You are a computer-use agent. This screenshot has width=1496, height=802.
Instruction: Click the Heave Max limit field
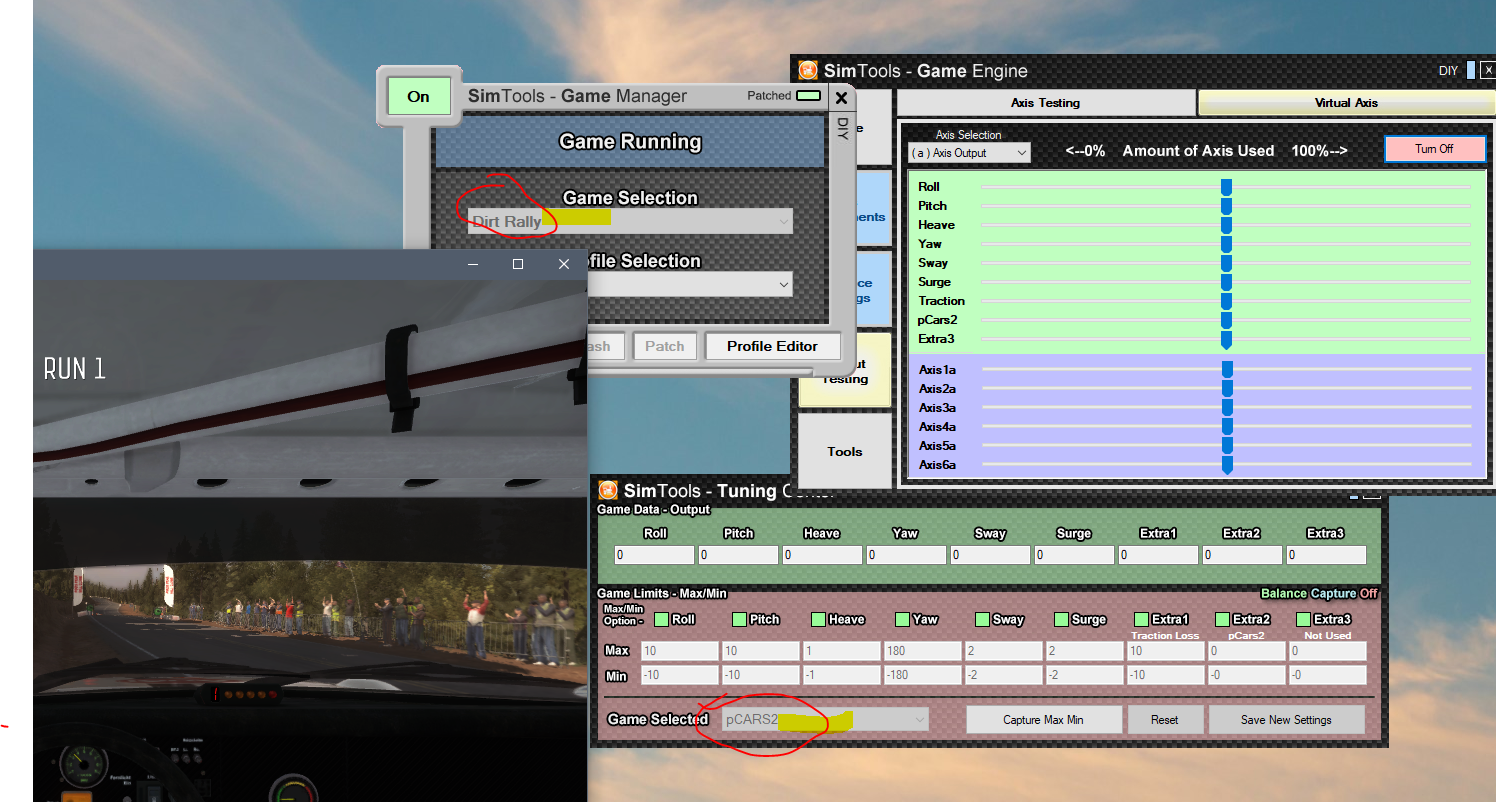841,651
